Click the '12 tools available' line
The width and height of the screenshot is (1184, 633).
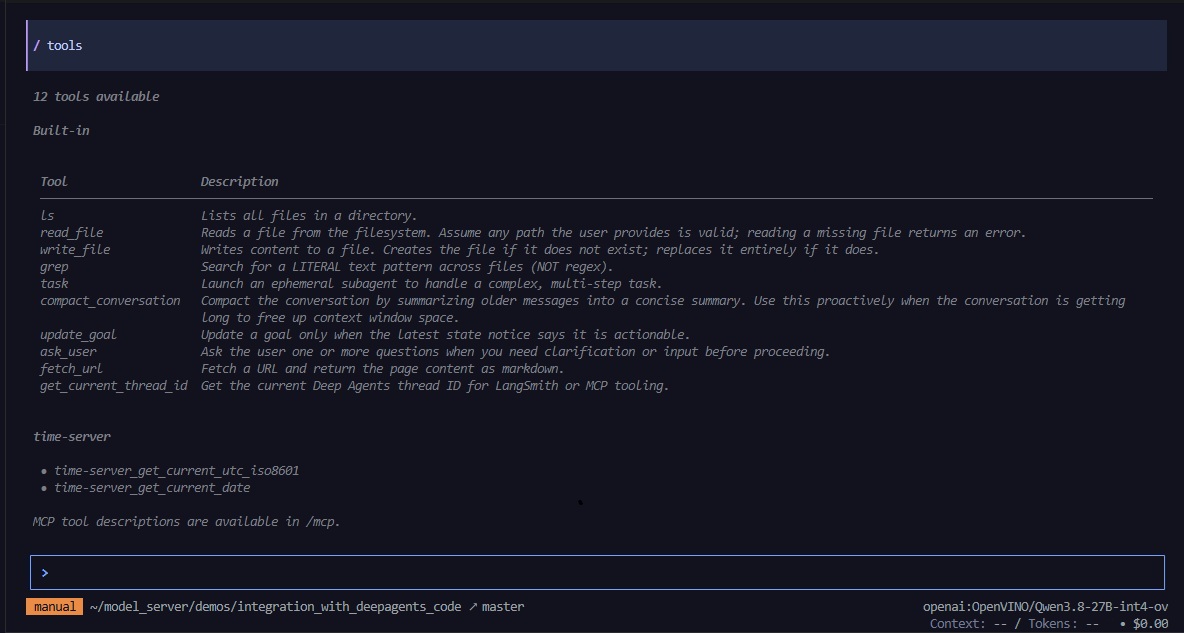[96, 97]
